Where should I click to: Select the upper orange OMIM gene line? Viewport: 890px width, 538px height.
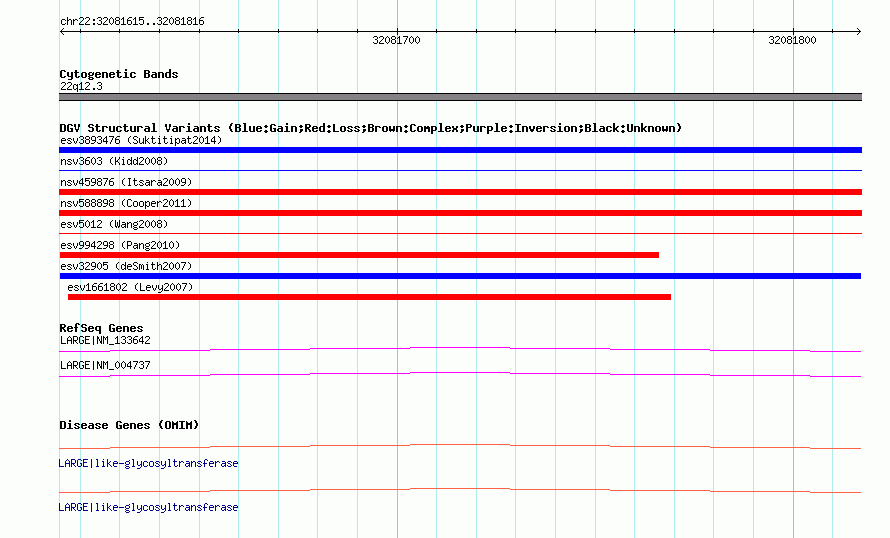(x=460, y=447)
